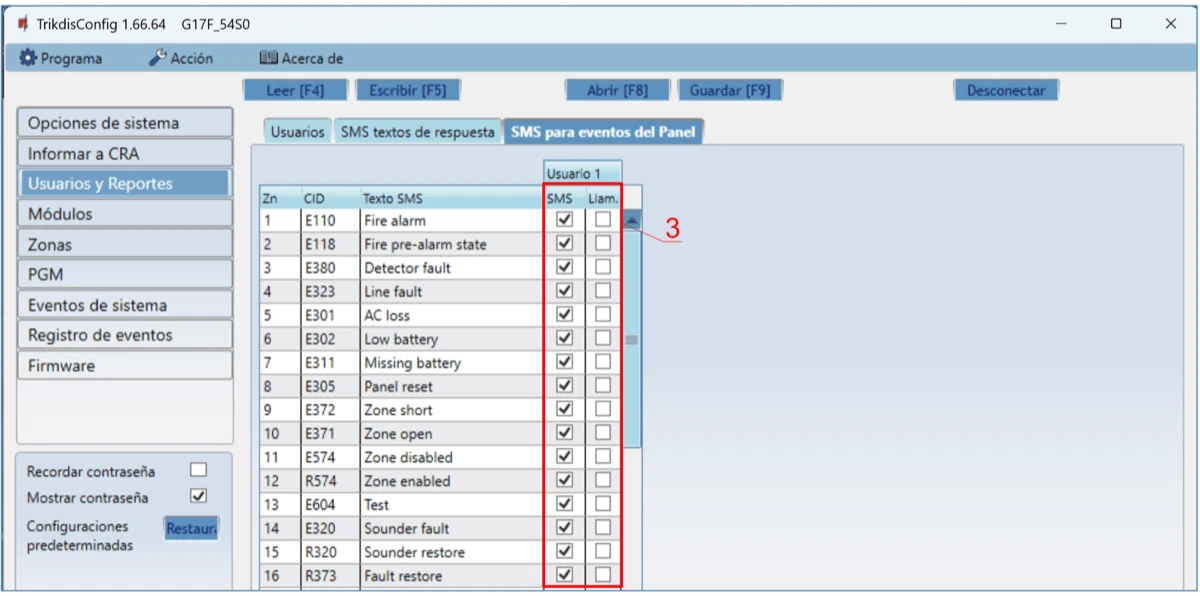Toggle the Recordar contraseña checkbox
Screen dimensions: 1200x596
[x=198, y=470]
